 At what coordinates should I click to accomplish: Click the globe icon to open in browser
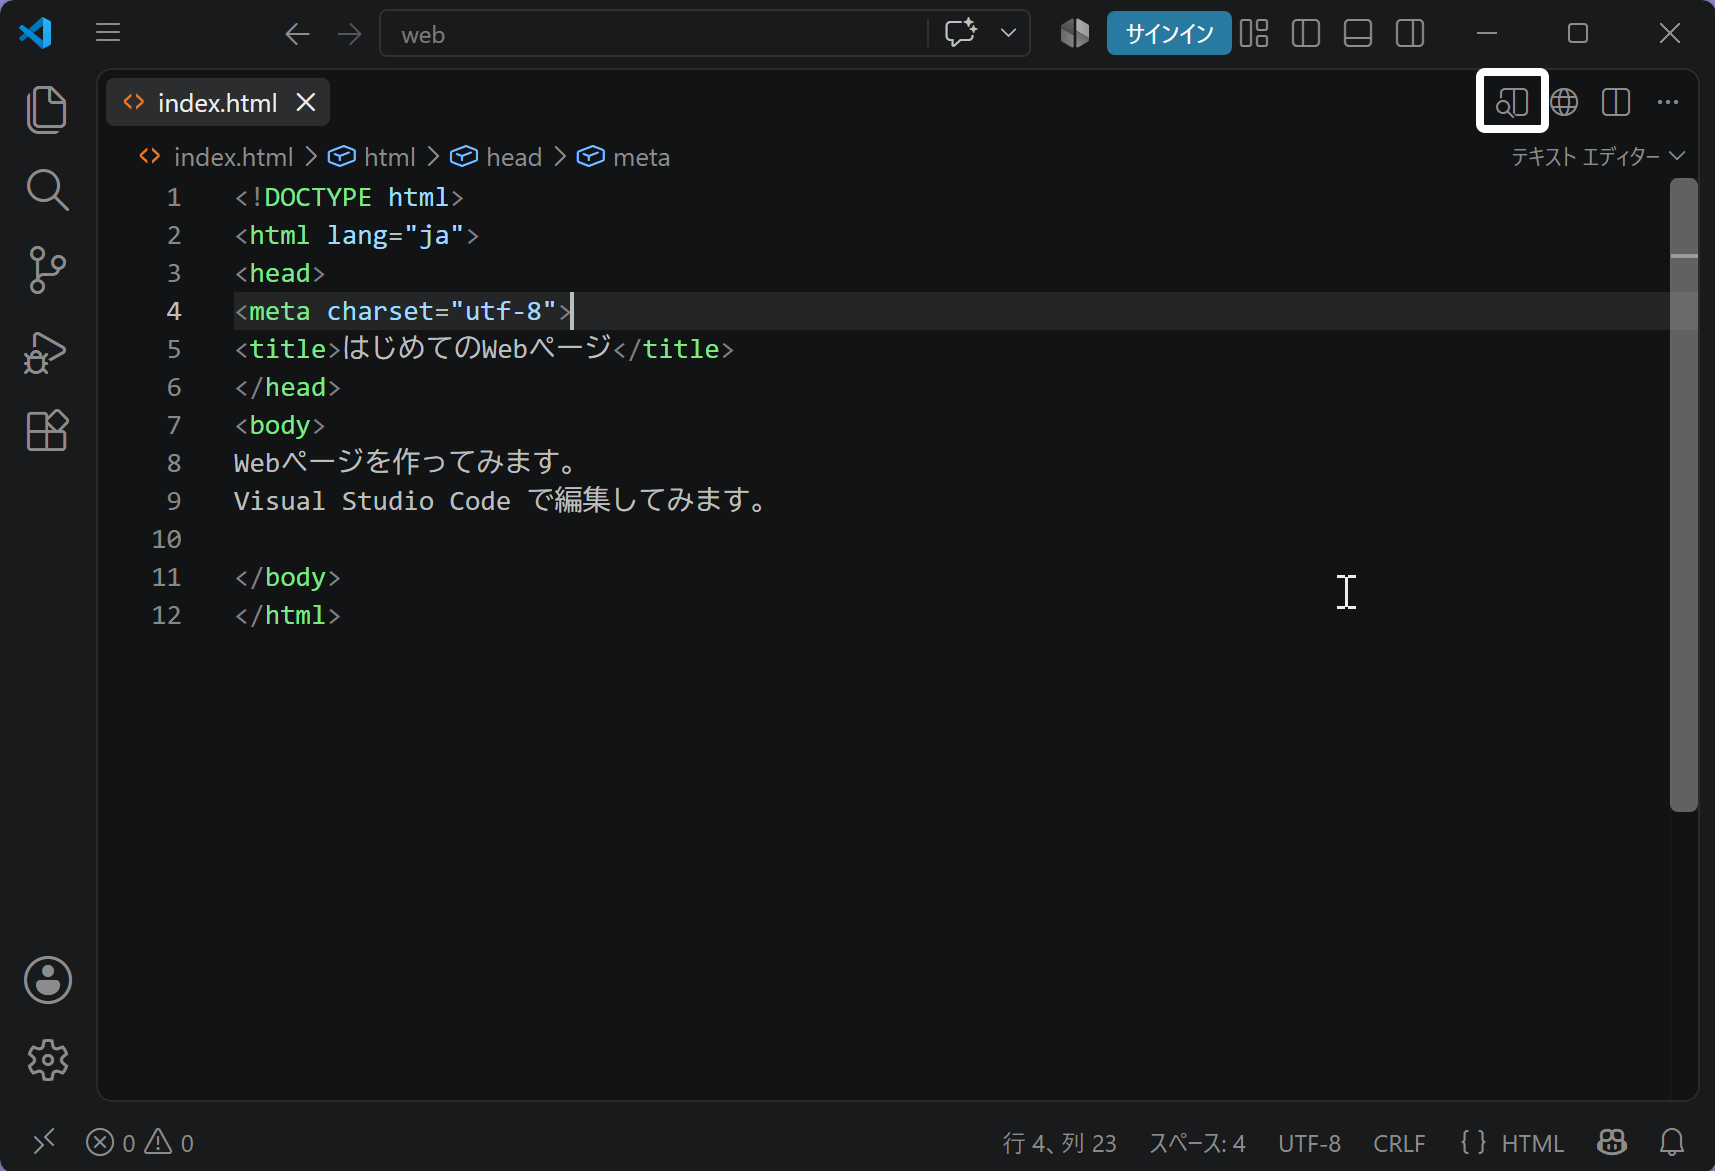coord(1564,101)
